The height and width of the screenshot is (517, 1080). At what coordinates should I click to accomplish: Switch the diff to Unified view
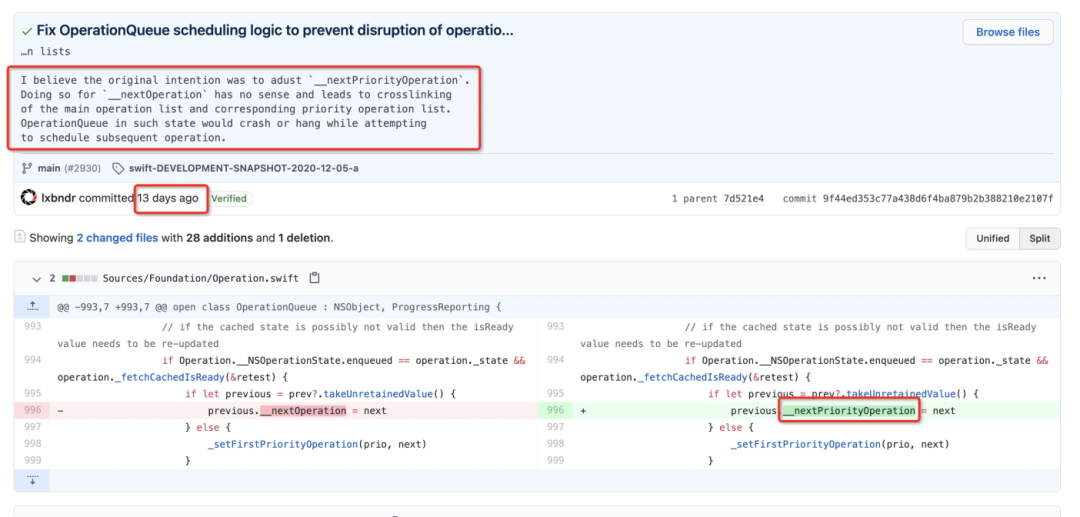click(x=992, y=238)
